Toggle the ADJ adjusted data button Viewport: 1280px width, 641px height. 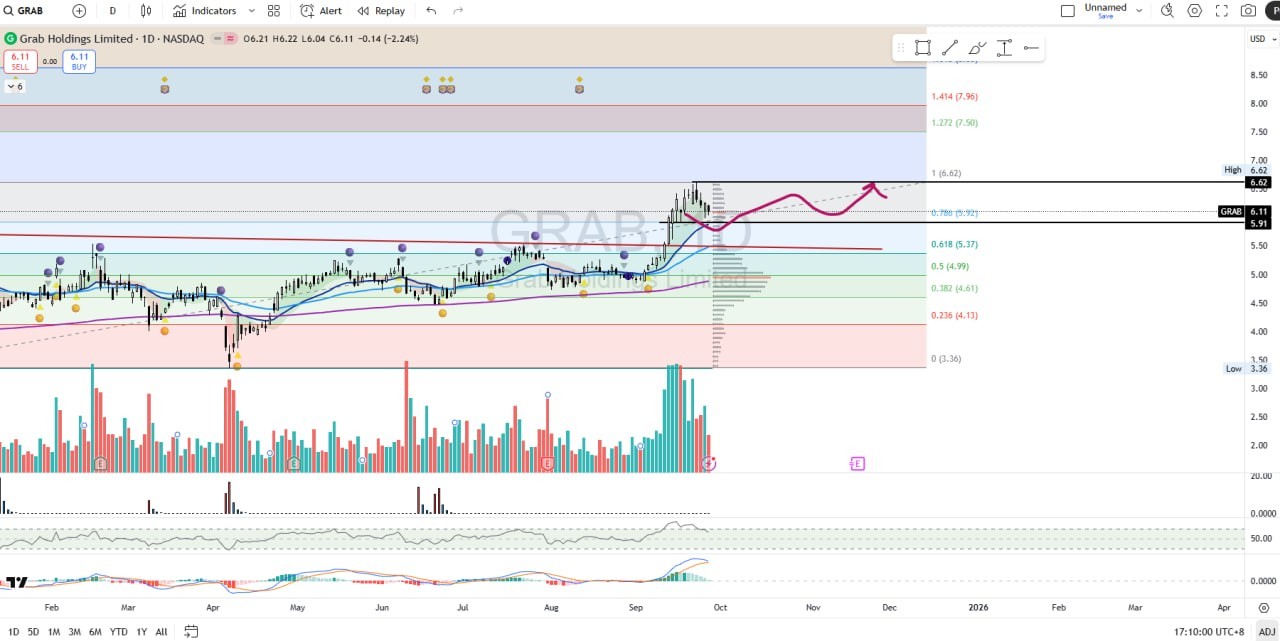click(x=1266, y=631)
